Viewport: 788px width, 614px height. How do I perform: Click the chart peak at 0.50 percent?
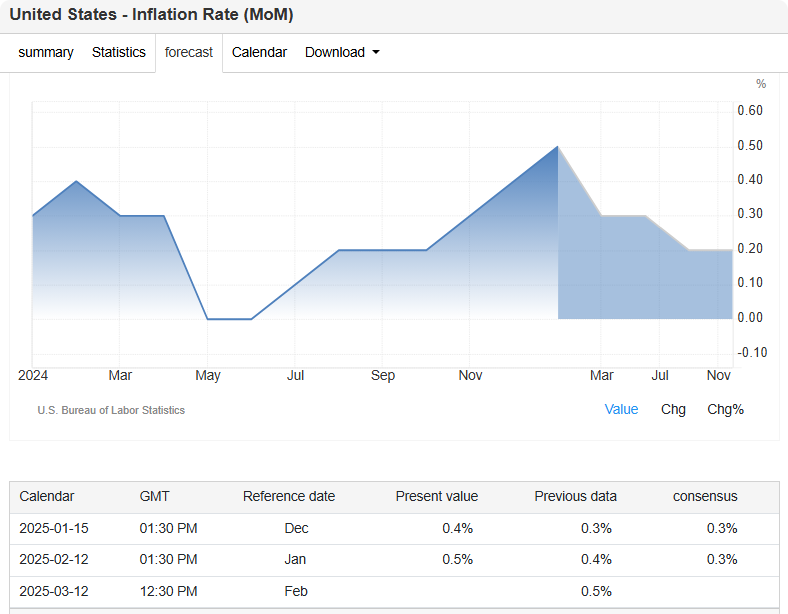pos(557,147)
